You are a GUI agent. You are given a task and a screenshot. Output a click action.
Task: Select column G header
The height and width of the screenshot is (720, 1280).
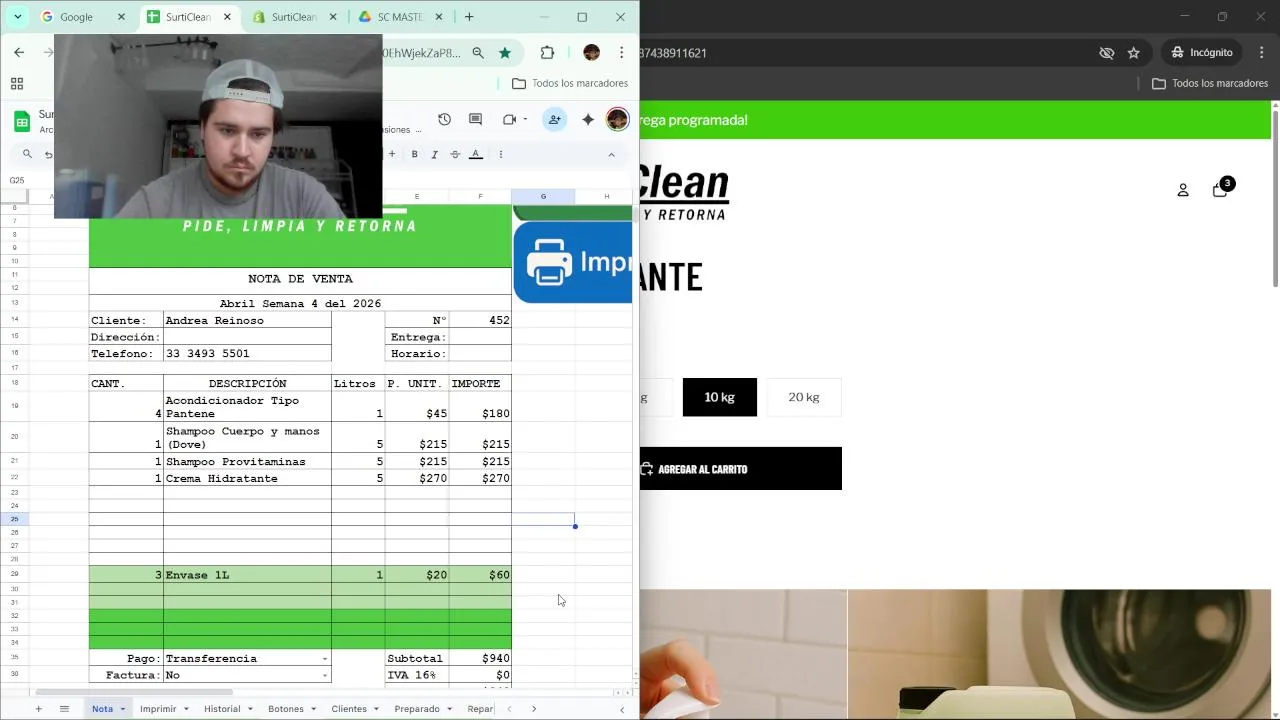(x=543, y=196)
